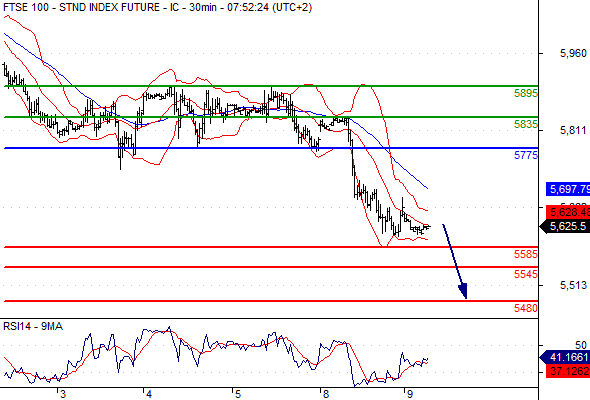The image size is (590, 400).
Task: Click the 5835 resistance level label
Action: click(526, 124)
